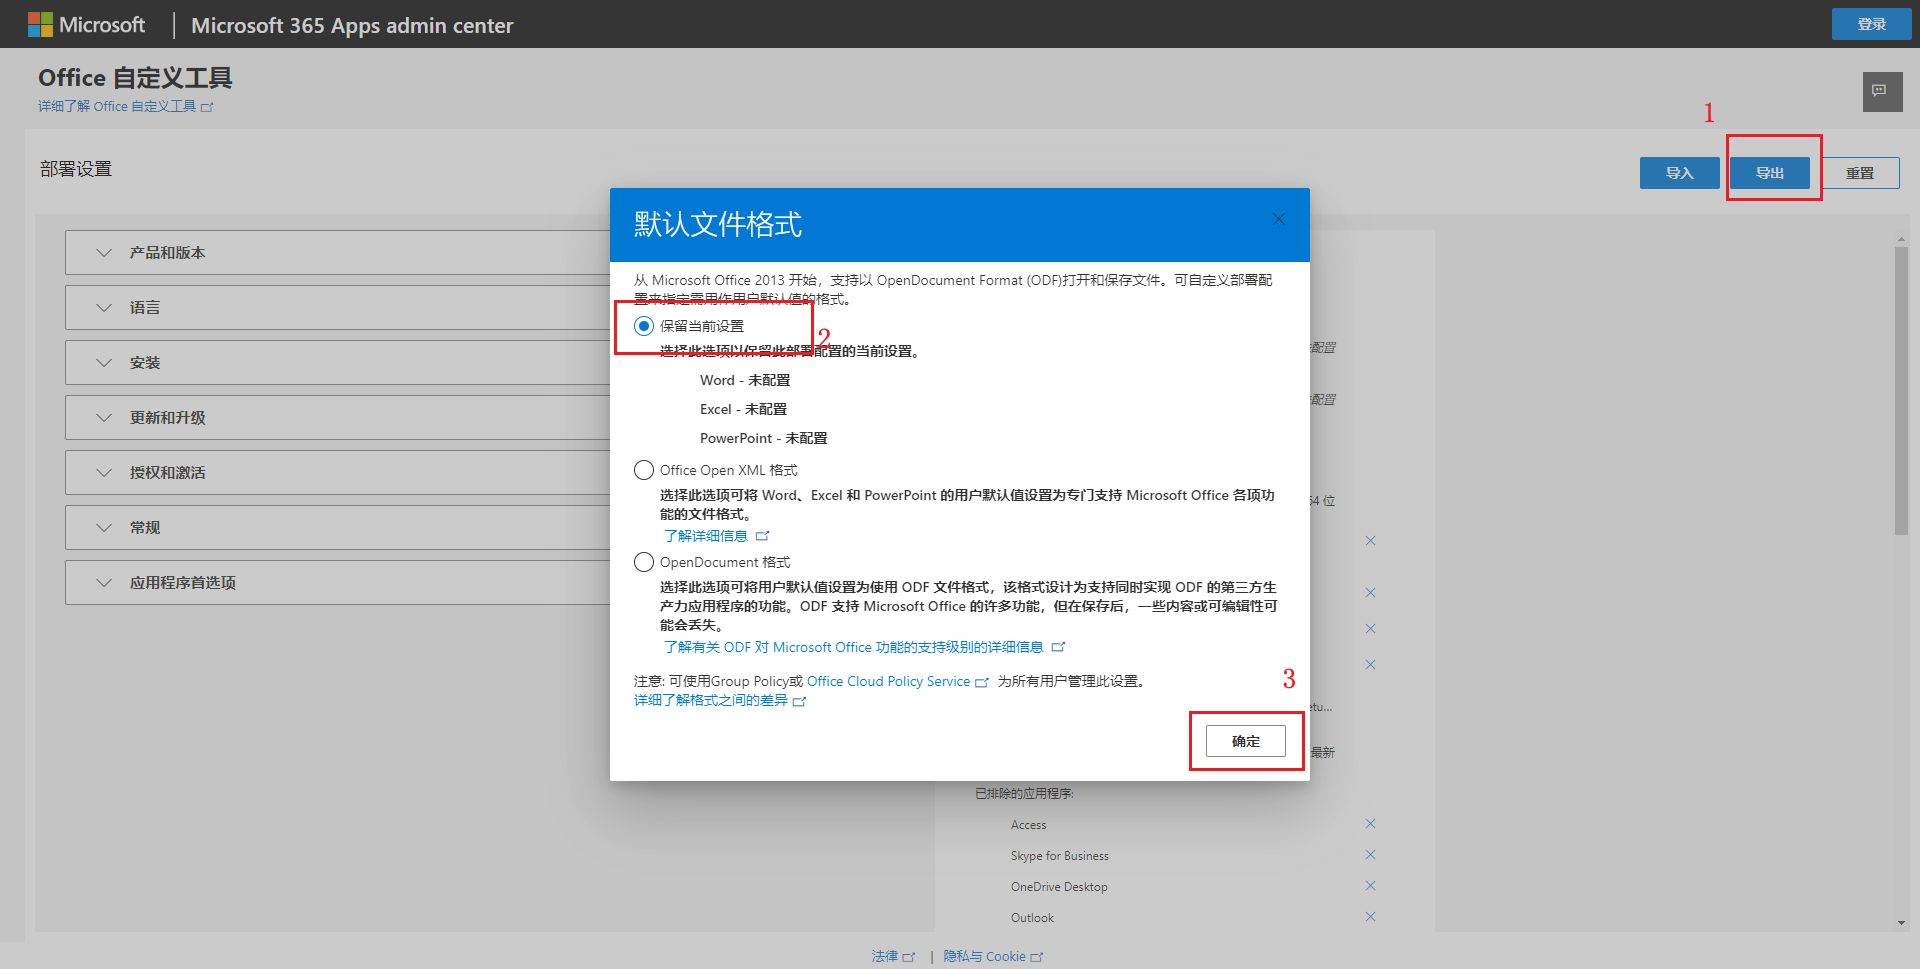This screenshot has height=969, width=1920.
Task: Open the feedback icon button
Action: coord(1882,92)
